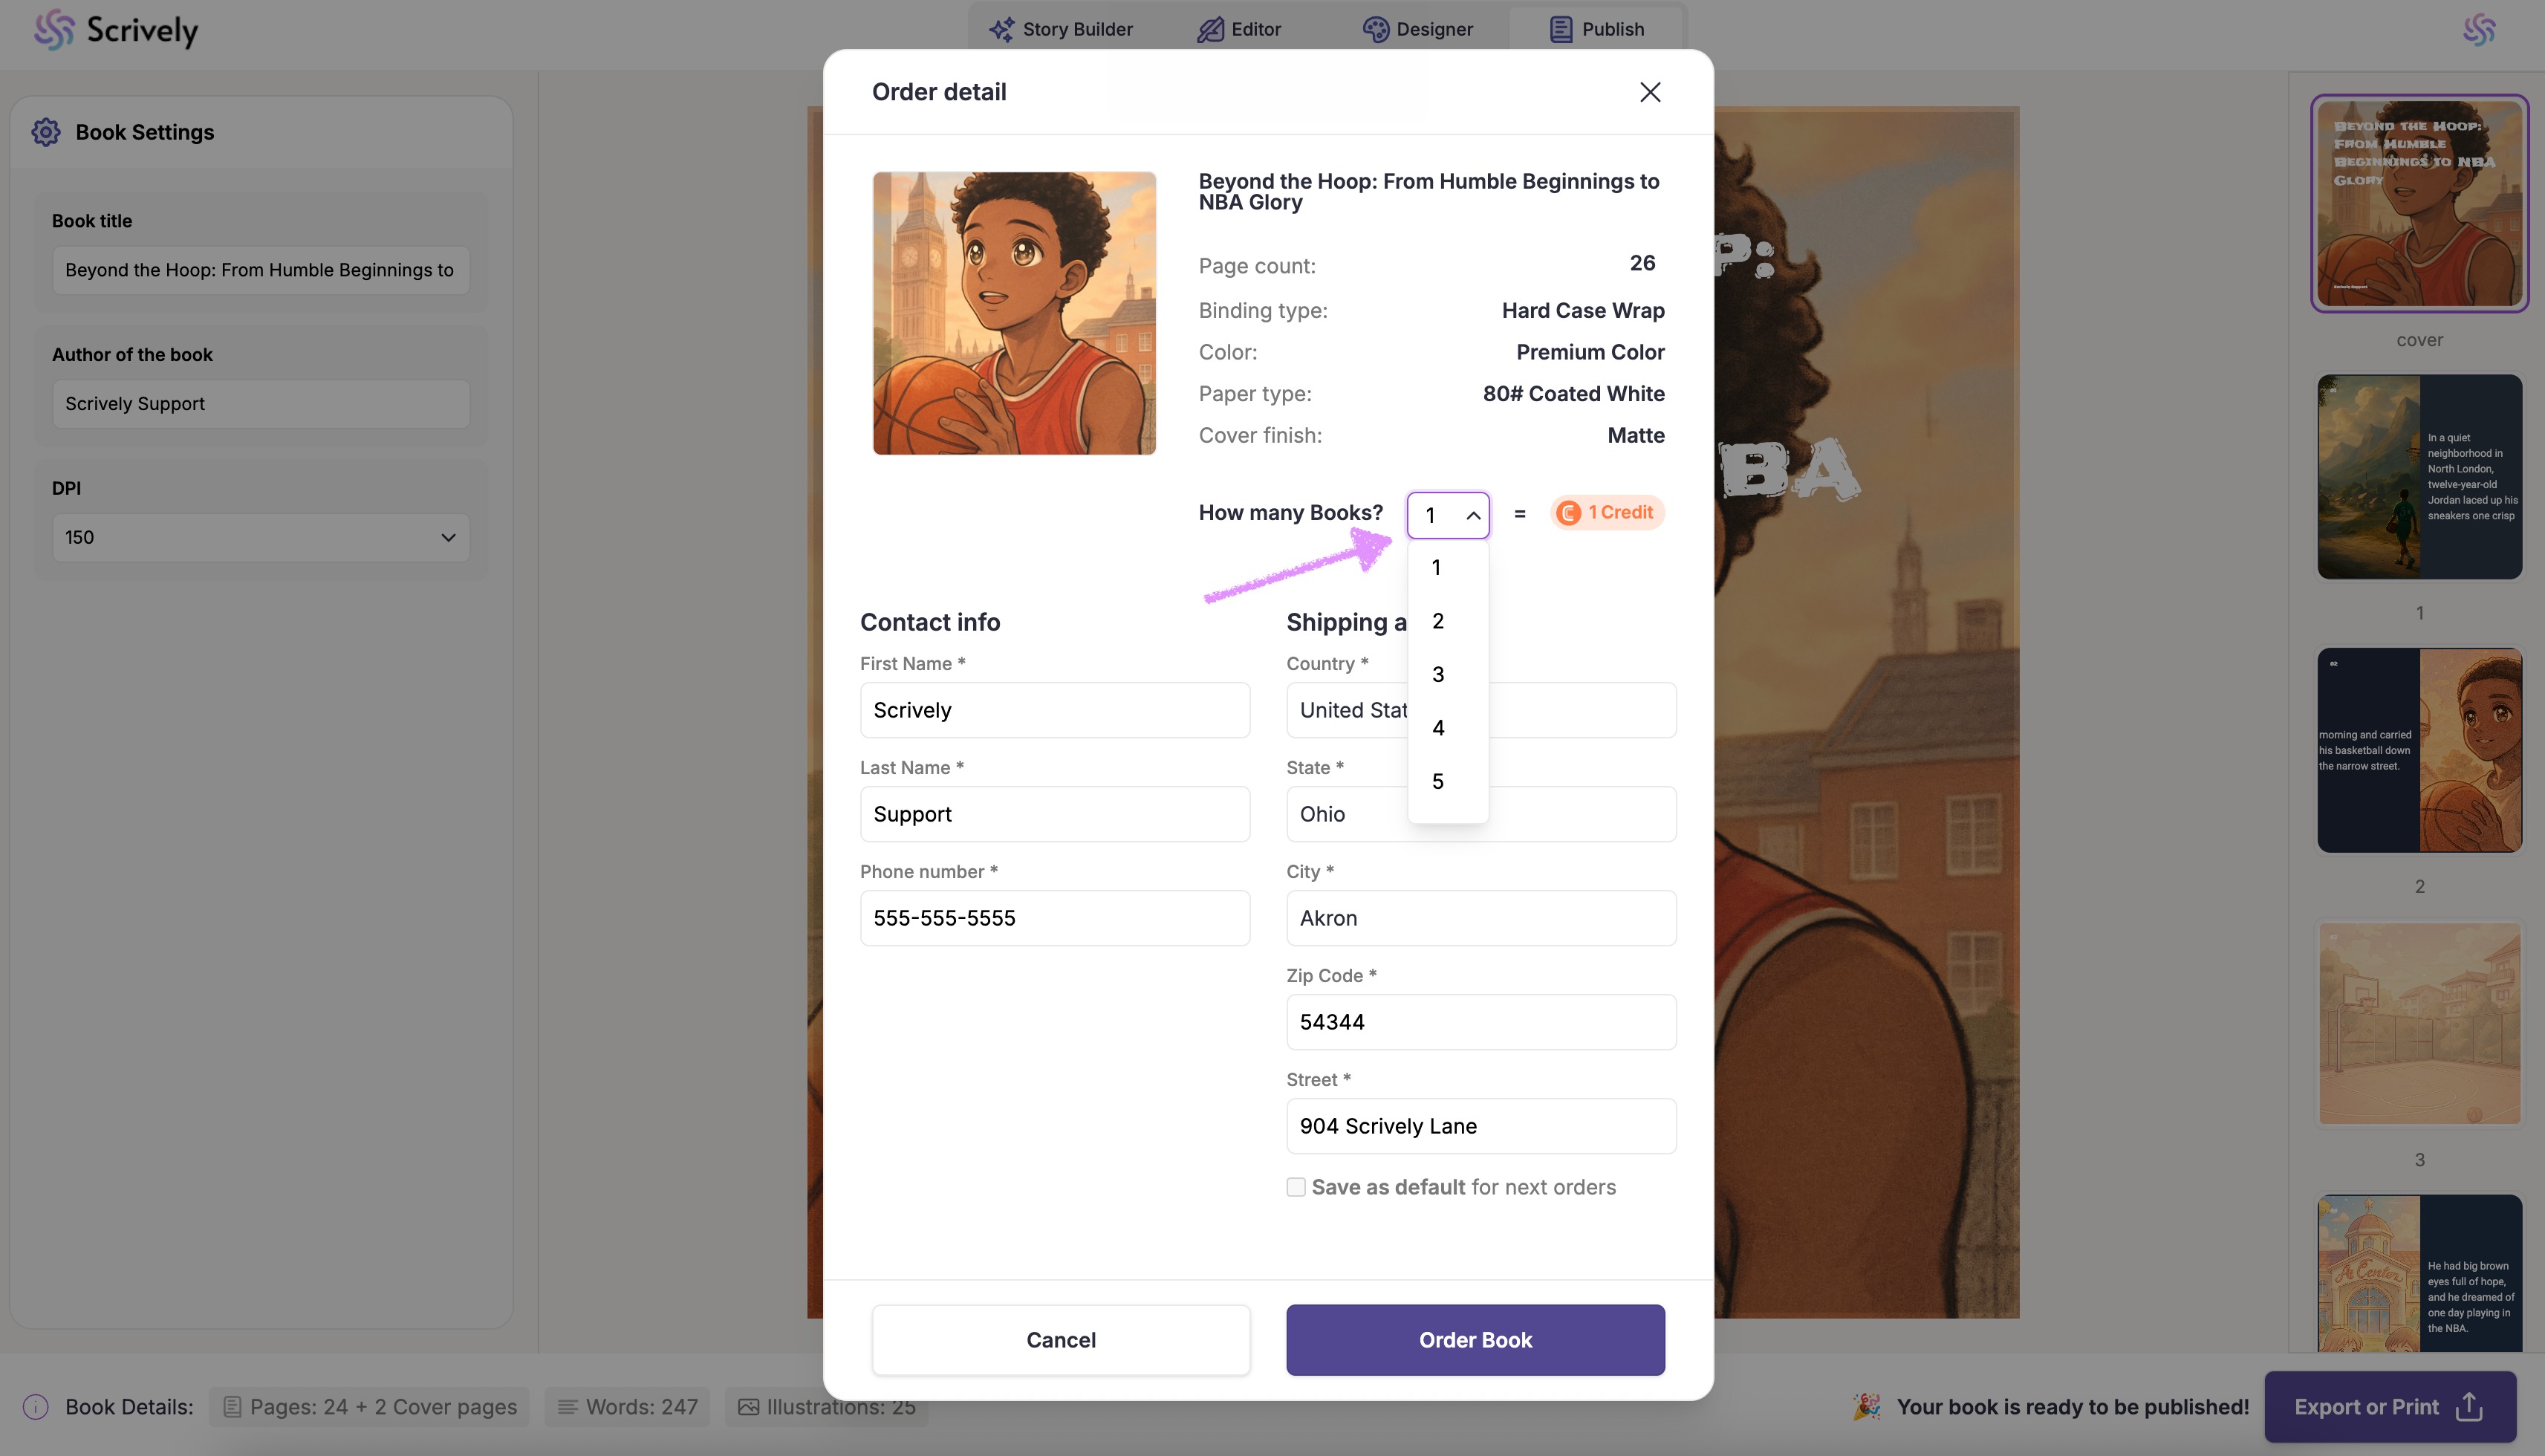Click the Book title field
The height and width of the screenshot is (1456, 2545).
261,270
